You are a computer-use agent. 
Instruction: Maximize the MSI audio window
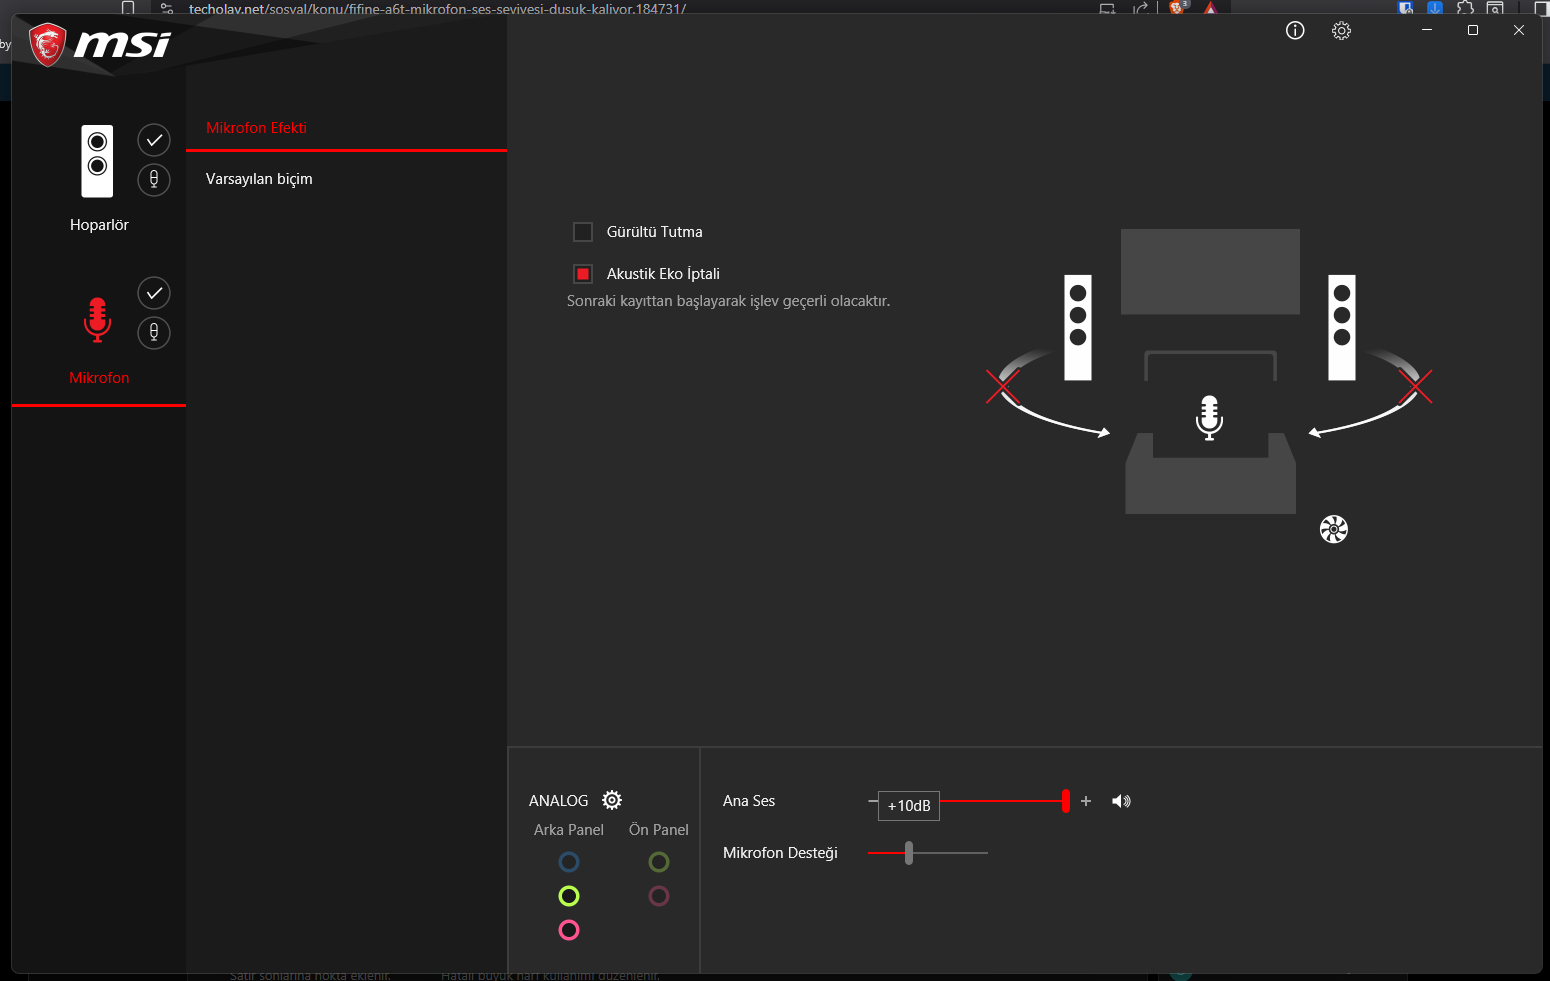(1473, 30)
